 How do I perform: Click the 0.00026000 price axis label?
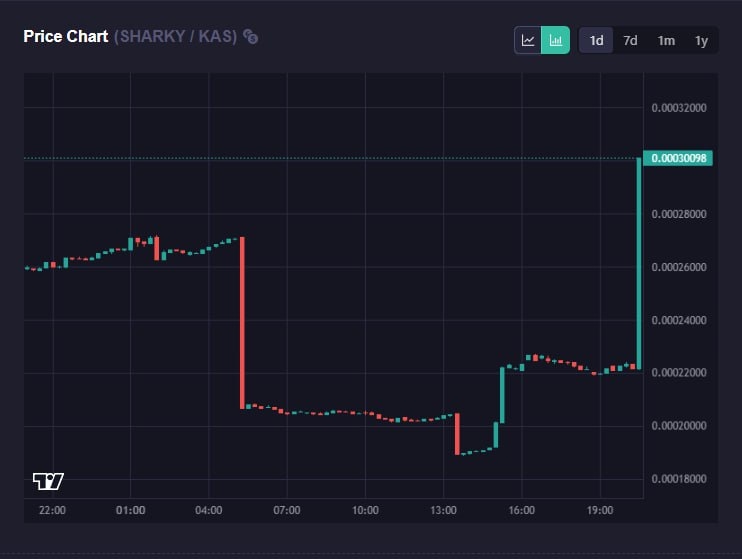pos(679,267)
